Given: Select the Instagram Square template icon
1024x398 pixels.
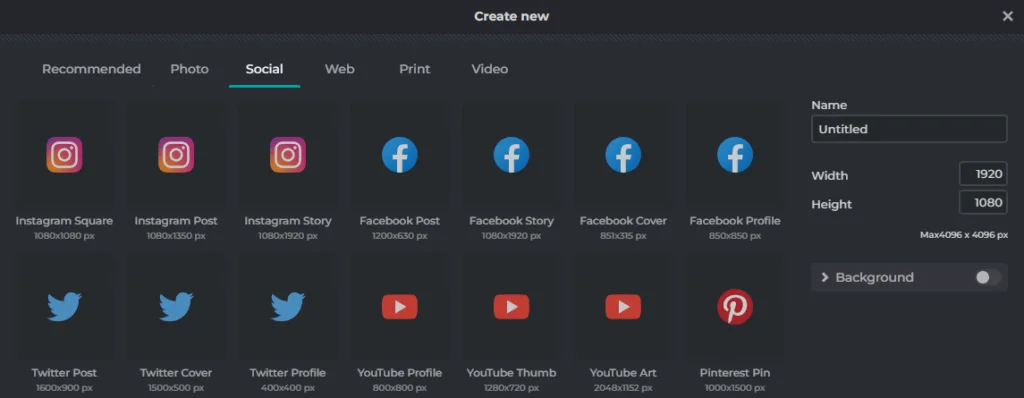Looking at the screenshot, I should (x=64, y=155).
